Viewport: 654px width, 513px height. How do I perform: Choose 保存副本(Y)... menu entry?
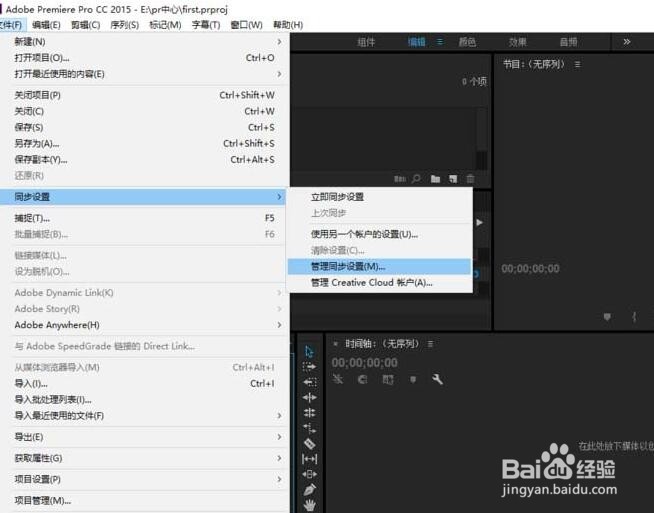coord(142,160)
